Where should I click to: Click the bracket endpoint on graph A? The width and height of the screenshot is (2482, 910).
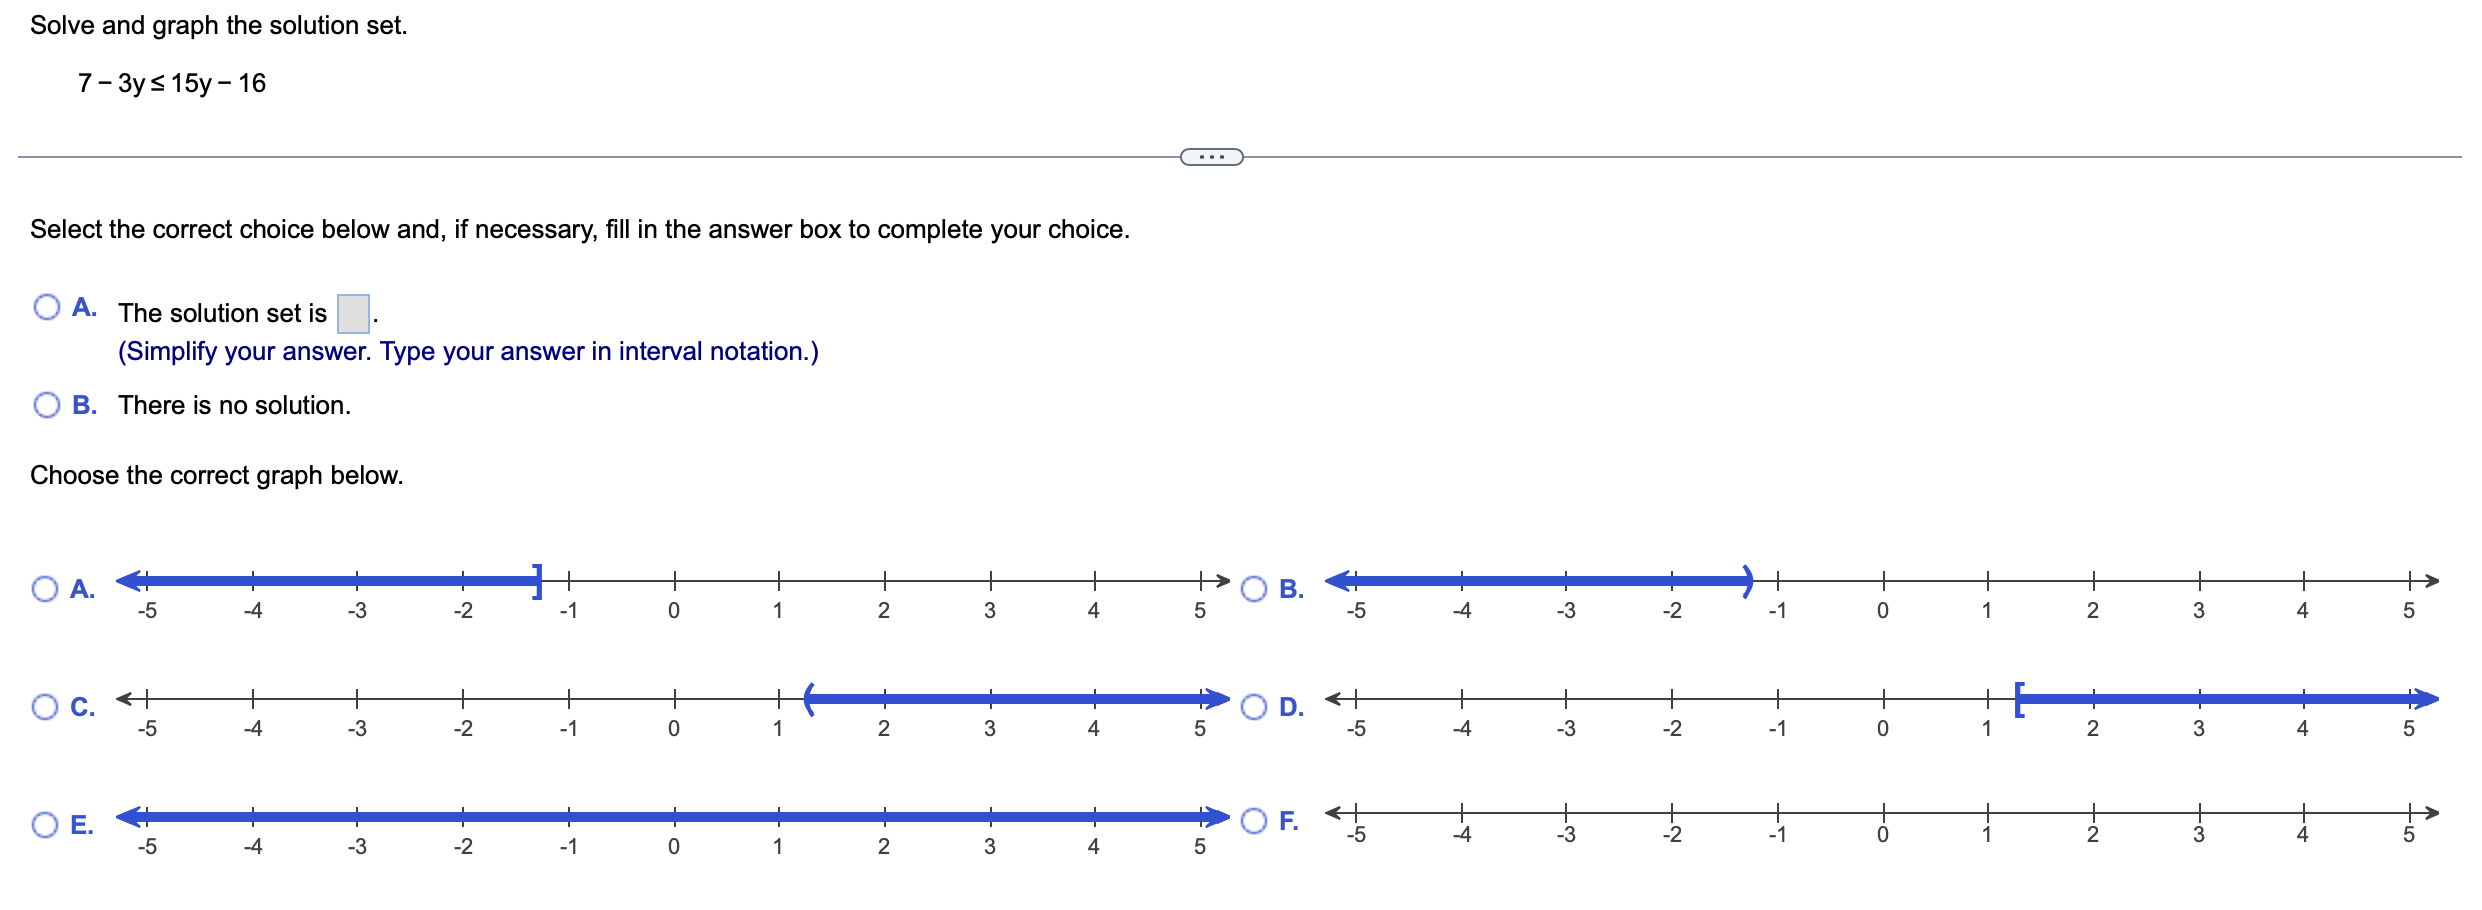pos(538,581)
